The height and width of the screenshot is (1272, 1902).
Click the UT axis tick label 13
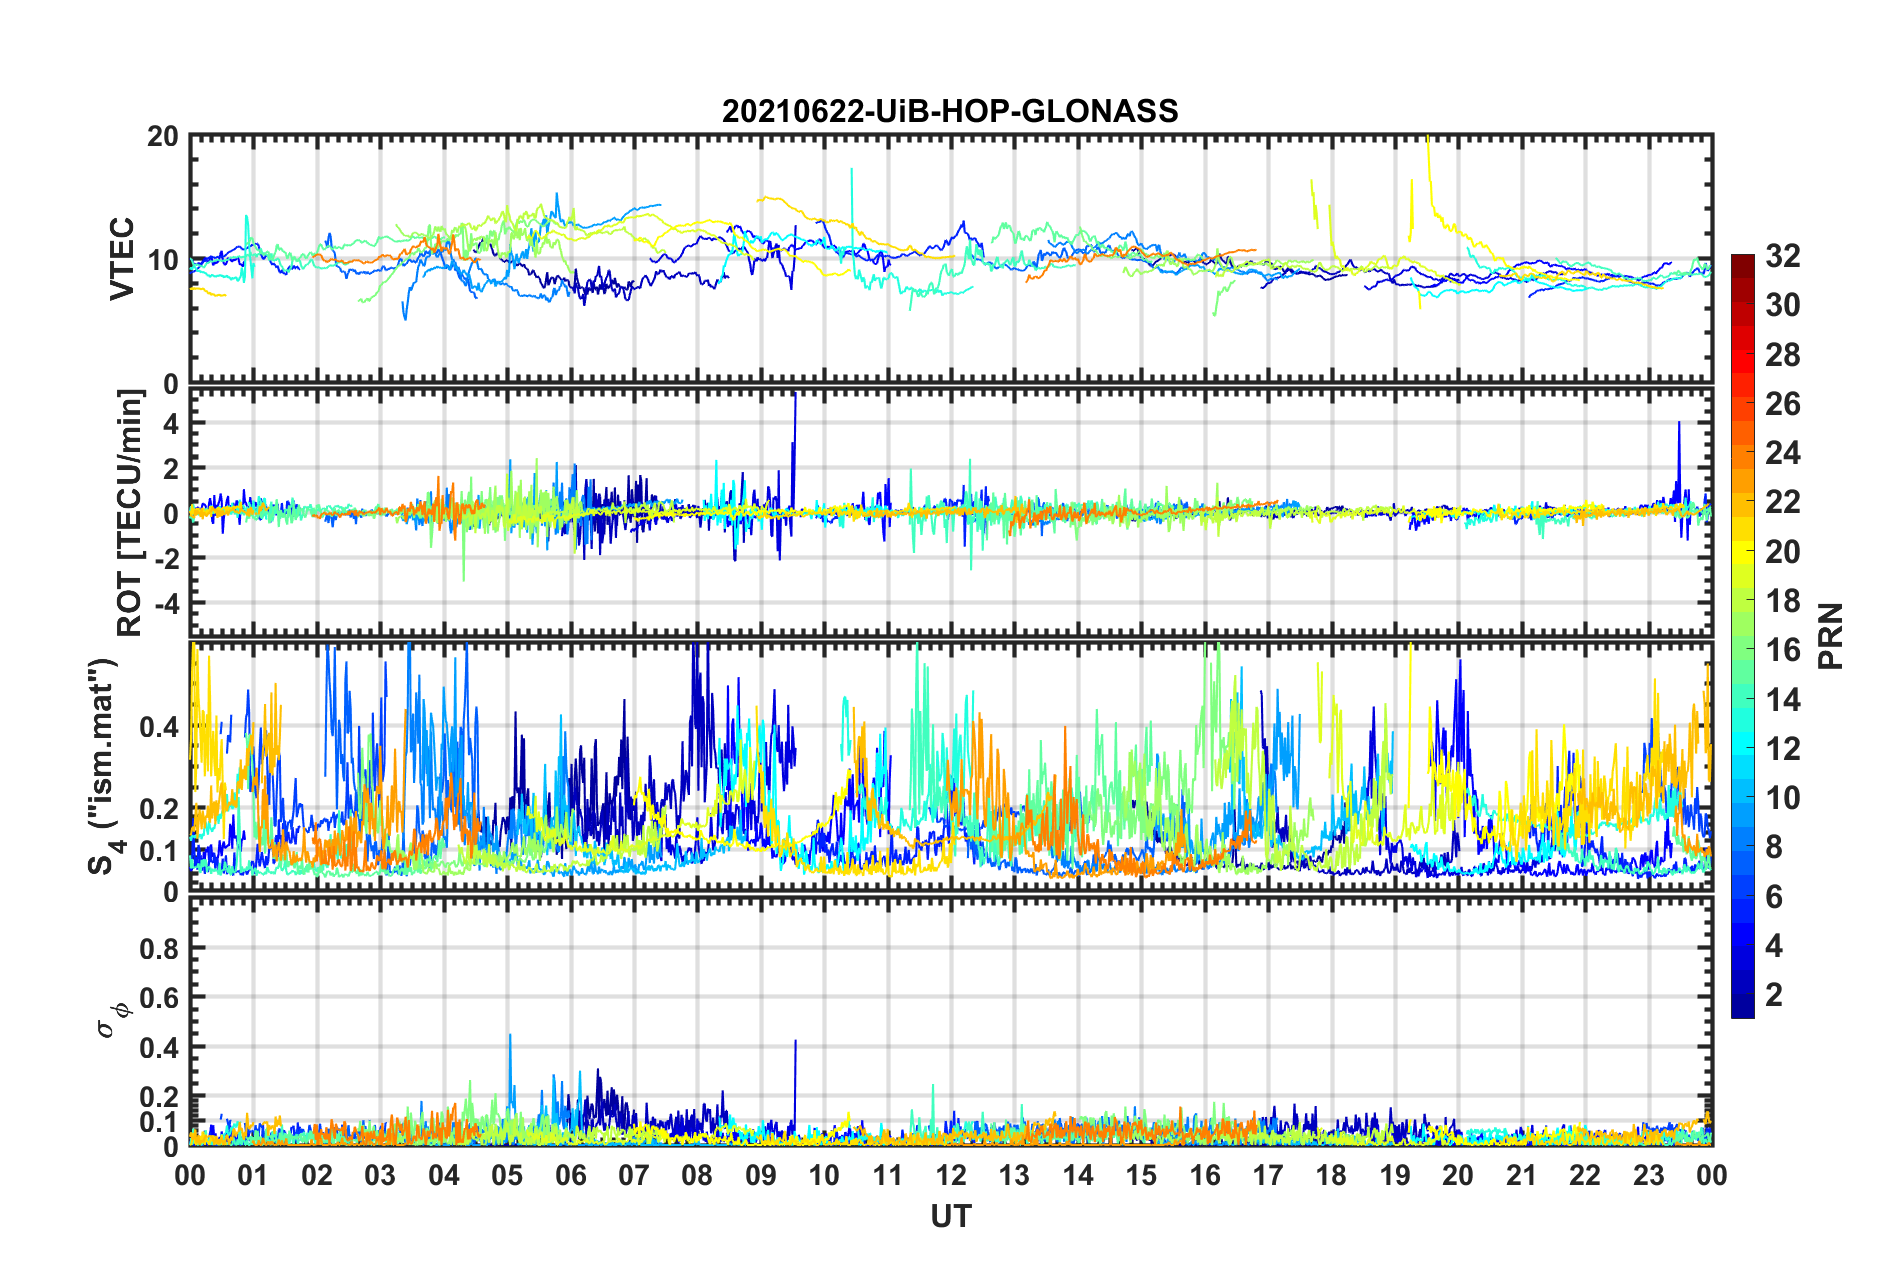pyautogui.click(x=1014, y=1175)
